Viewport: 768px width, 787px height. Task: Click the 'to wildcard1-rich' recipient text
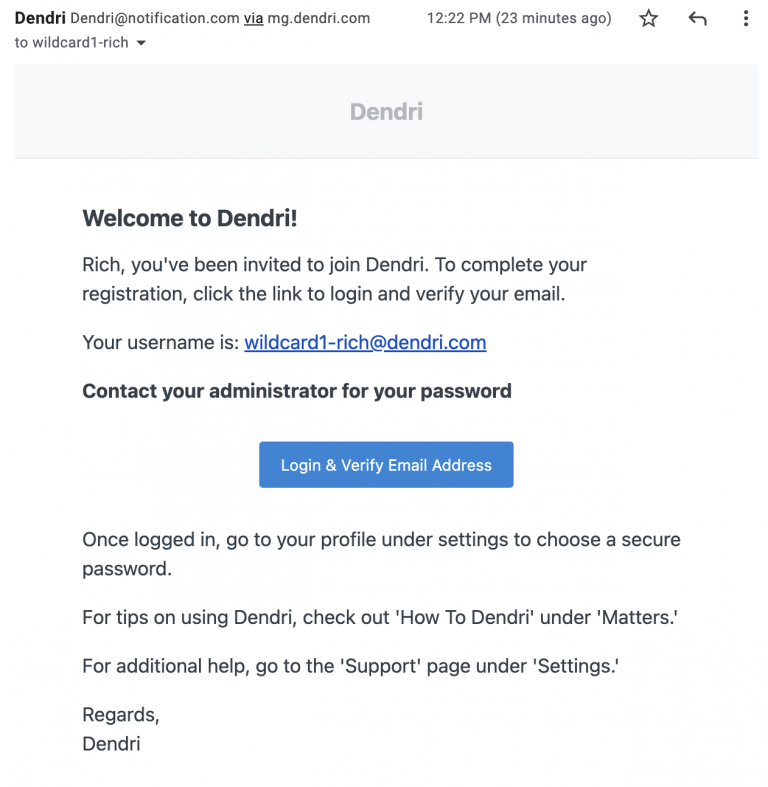(71, 43)
